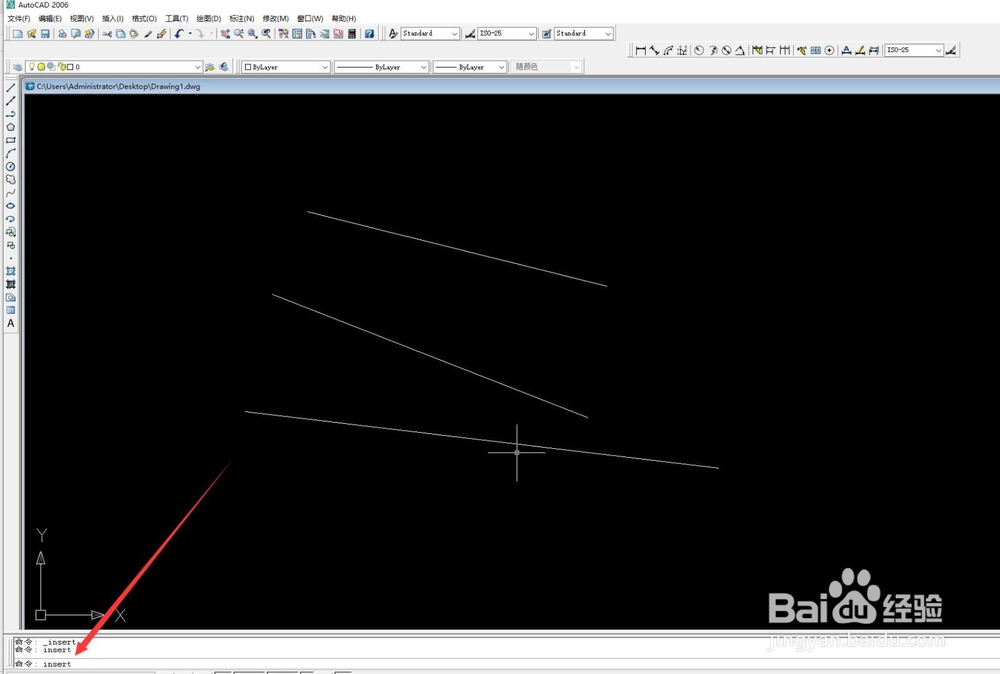Click the command line input field
1000x674 pixels.
504,664
